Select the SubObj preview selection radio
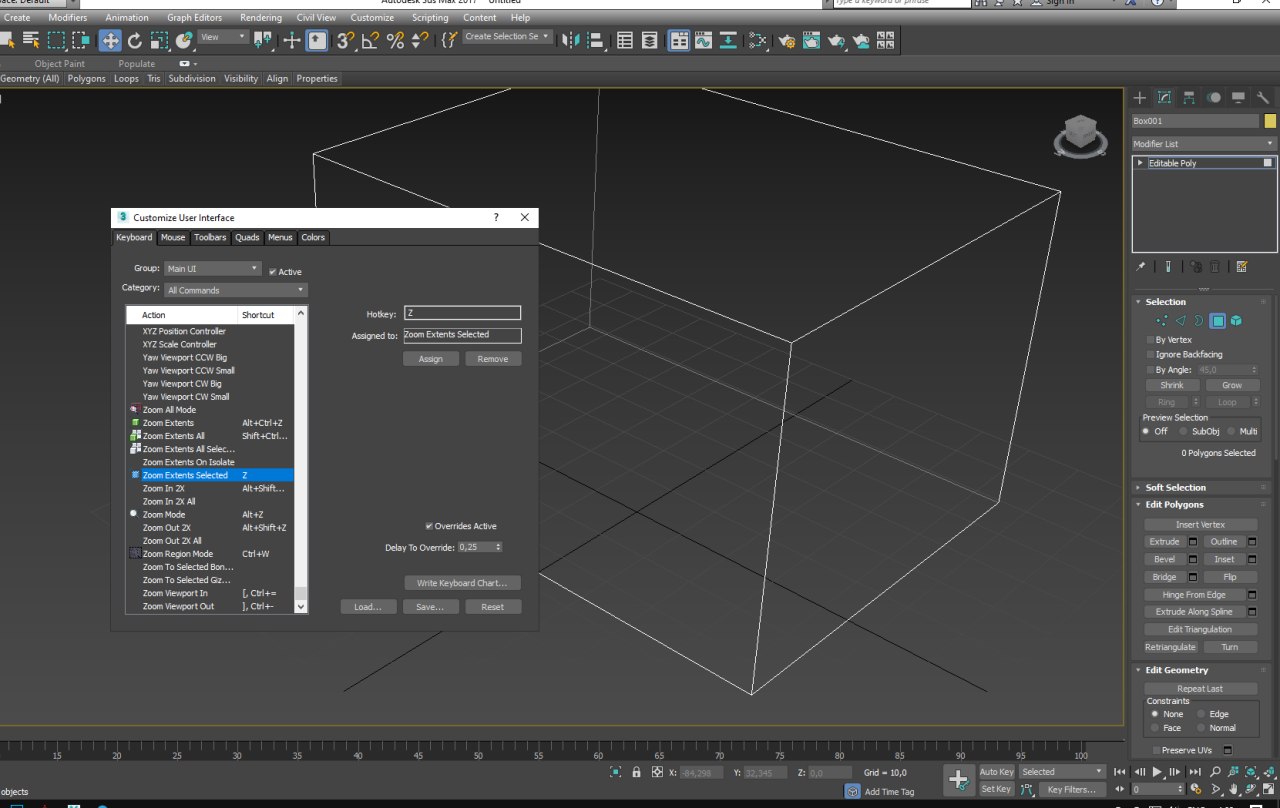The width and height of the screenshot is (1280, 808). click(1183, 432)
